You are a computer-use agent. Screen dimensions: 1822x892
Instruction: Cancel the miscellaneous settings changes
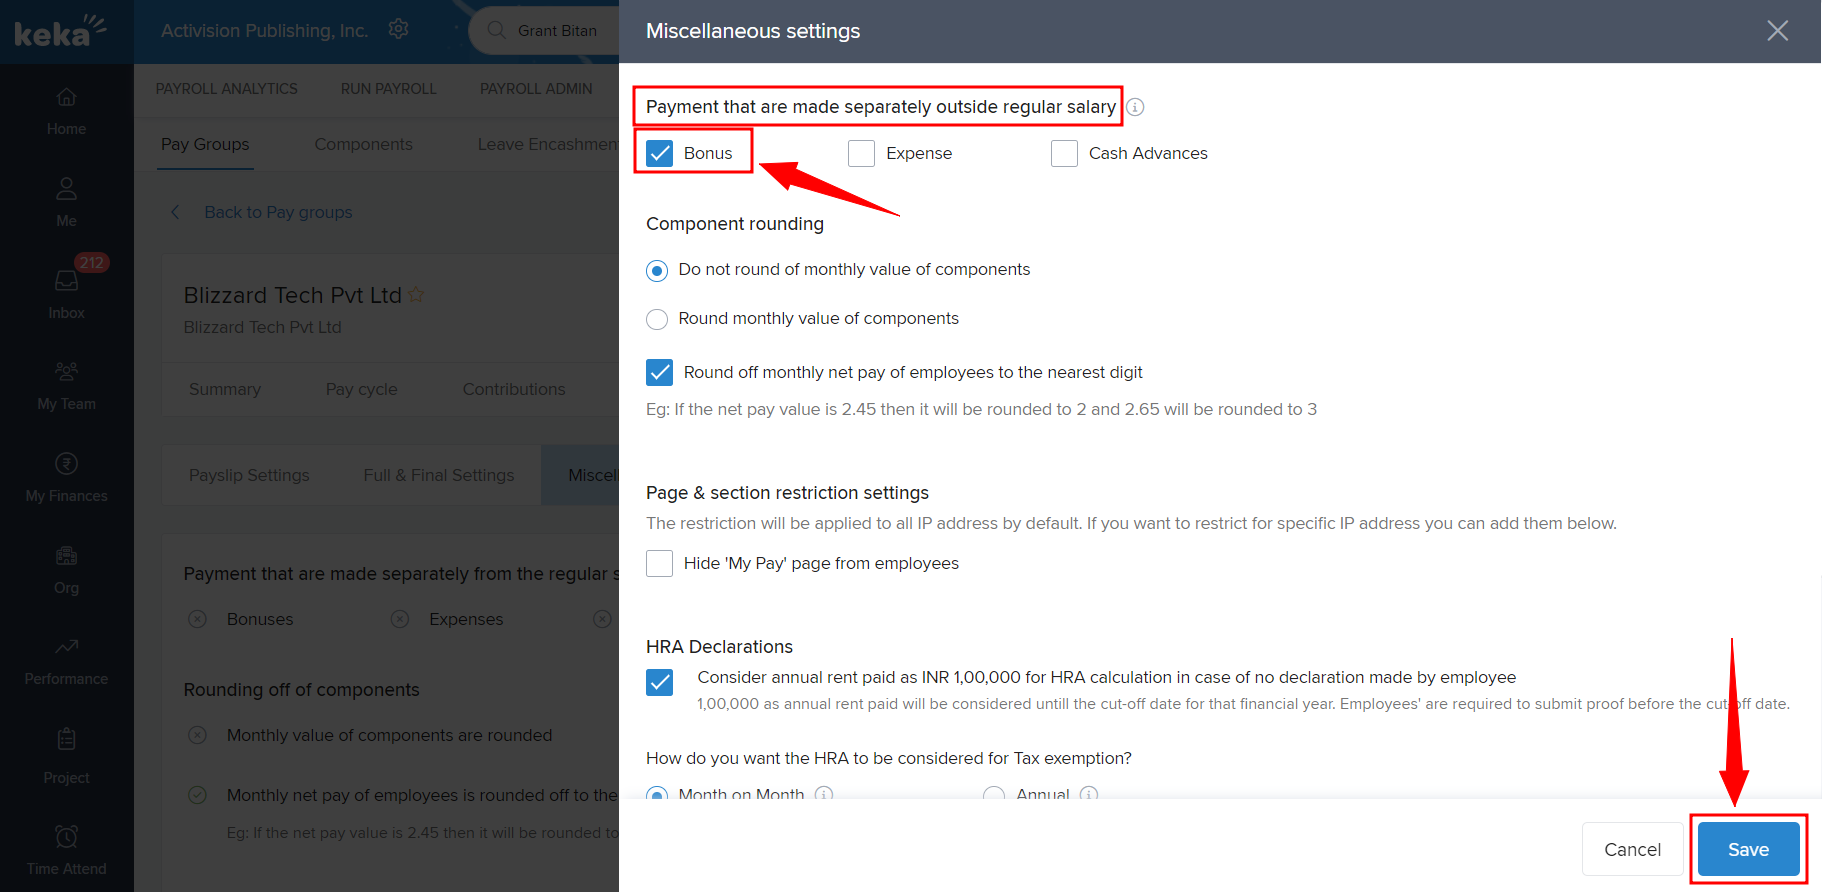pos(1632,849)
